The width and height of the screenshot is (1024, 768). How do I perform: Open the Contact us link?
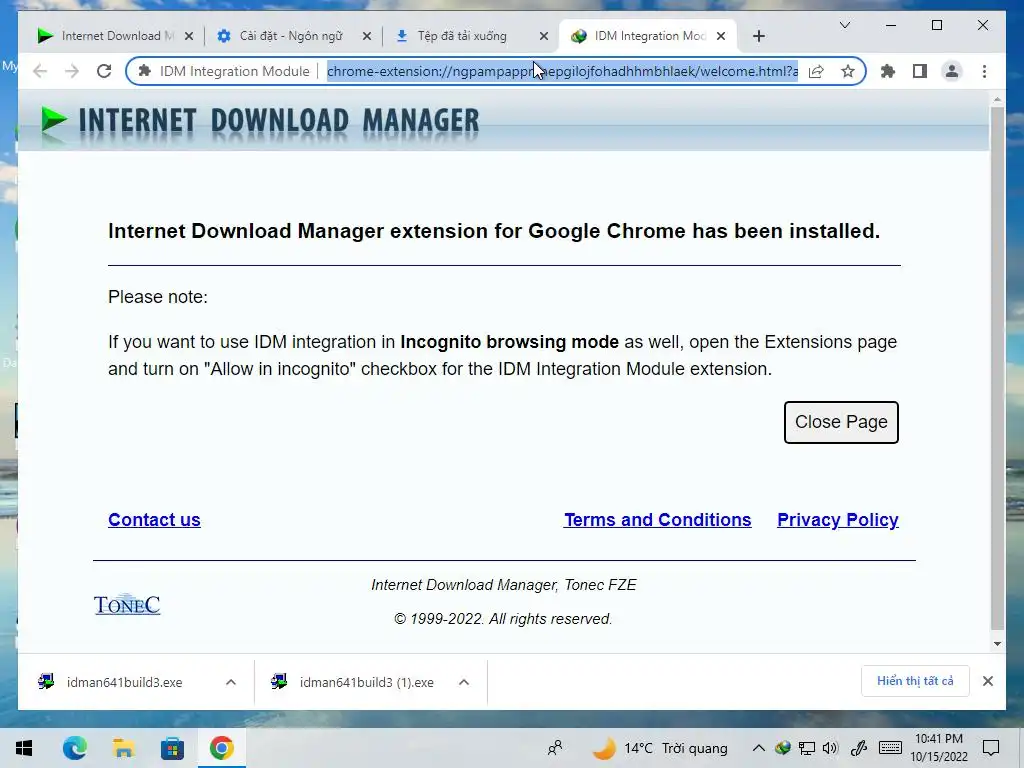(154, 520)
